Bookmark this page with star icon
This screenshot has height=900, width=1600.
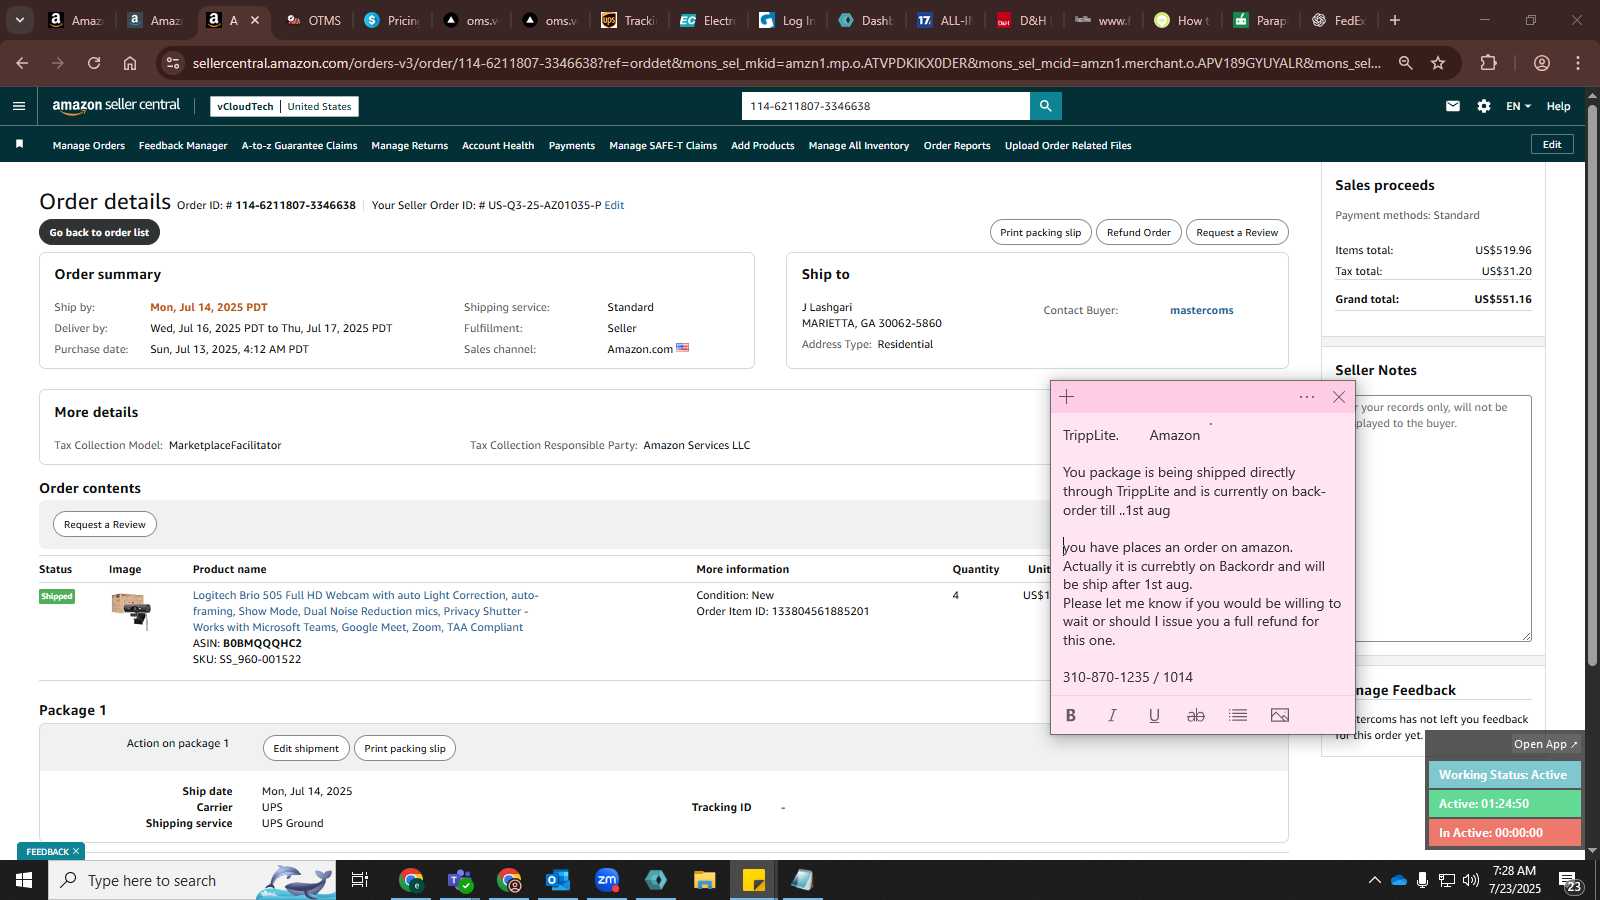pyautogui.click(x=1438, y=63)
